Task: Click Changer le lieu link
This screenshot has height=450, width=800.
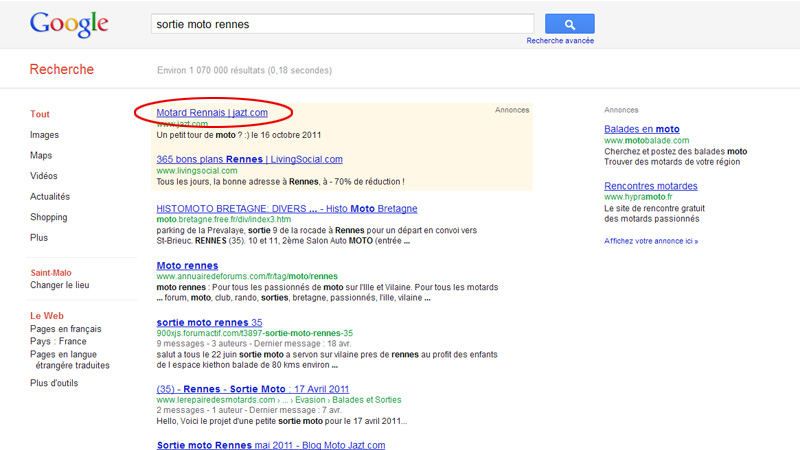Action: [58, 286]
